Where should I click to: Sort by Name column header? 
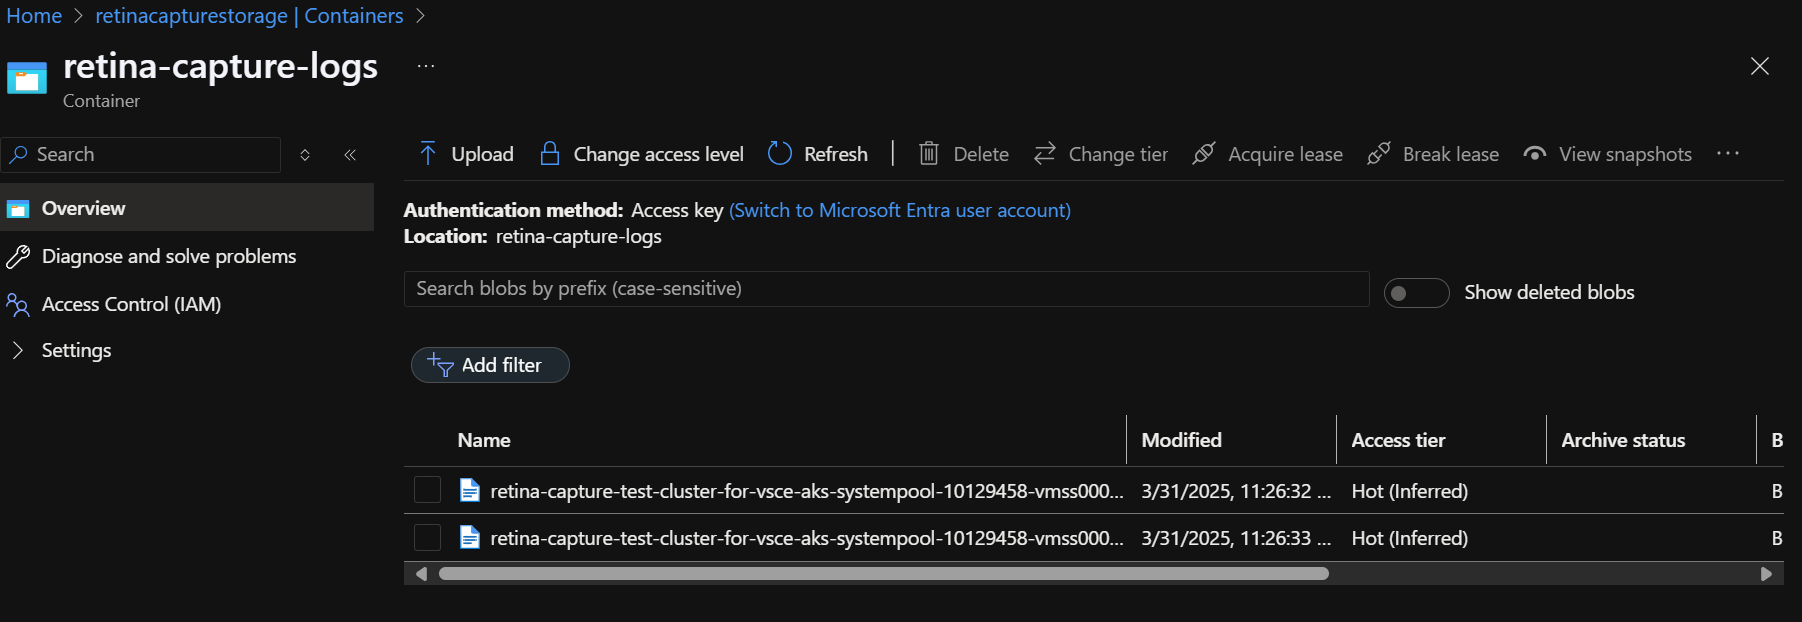point(484,440)
